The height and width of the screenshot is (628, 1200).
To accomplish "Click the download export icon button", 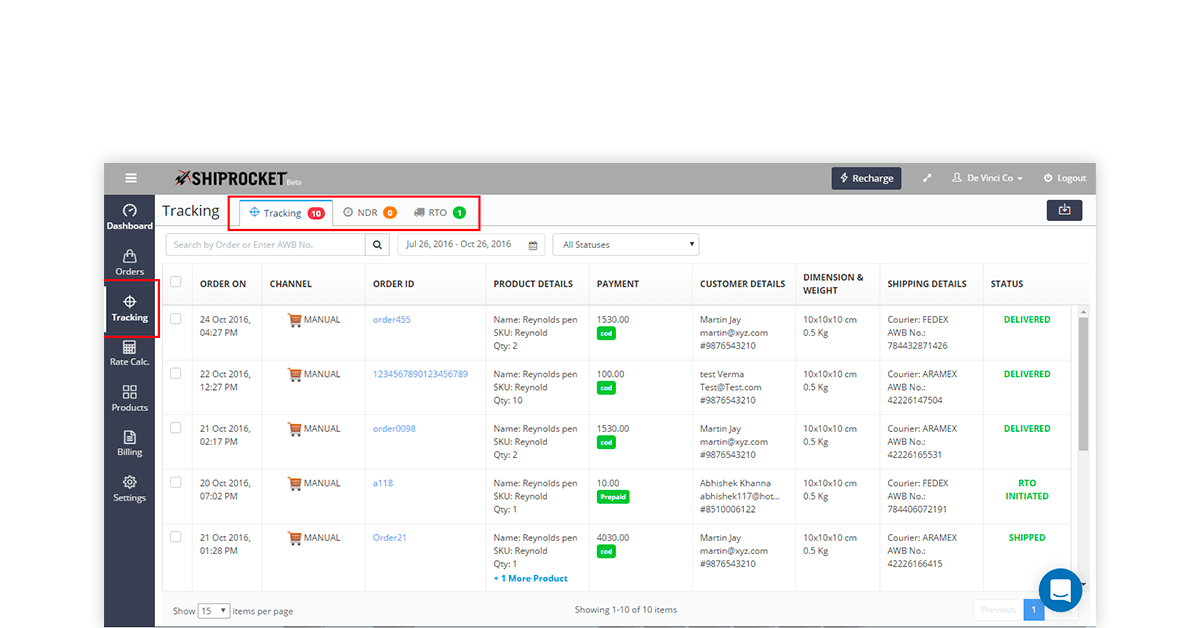I will click(x=1064, y=210).
